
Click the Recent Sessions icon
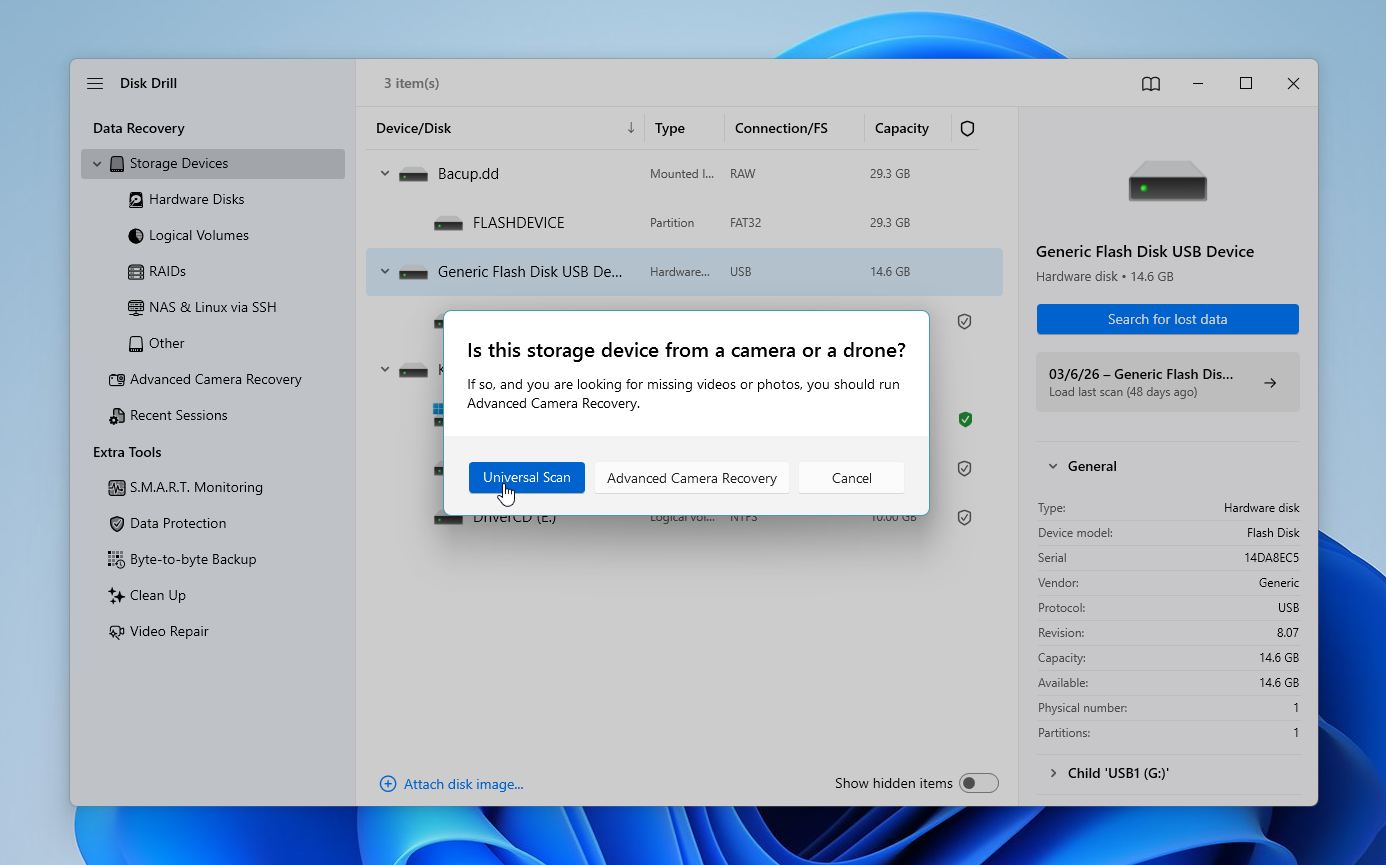(117, 416)
